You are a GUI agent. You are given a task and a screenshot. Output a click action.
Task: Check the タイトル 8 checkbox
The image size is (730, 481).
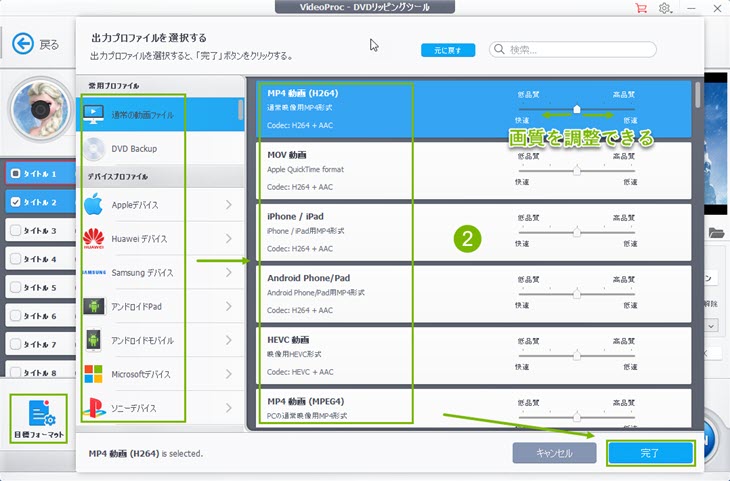[x=15, y=372]
